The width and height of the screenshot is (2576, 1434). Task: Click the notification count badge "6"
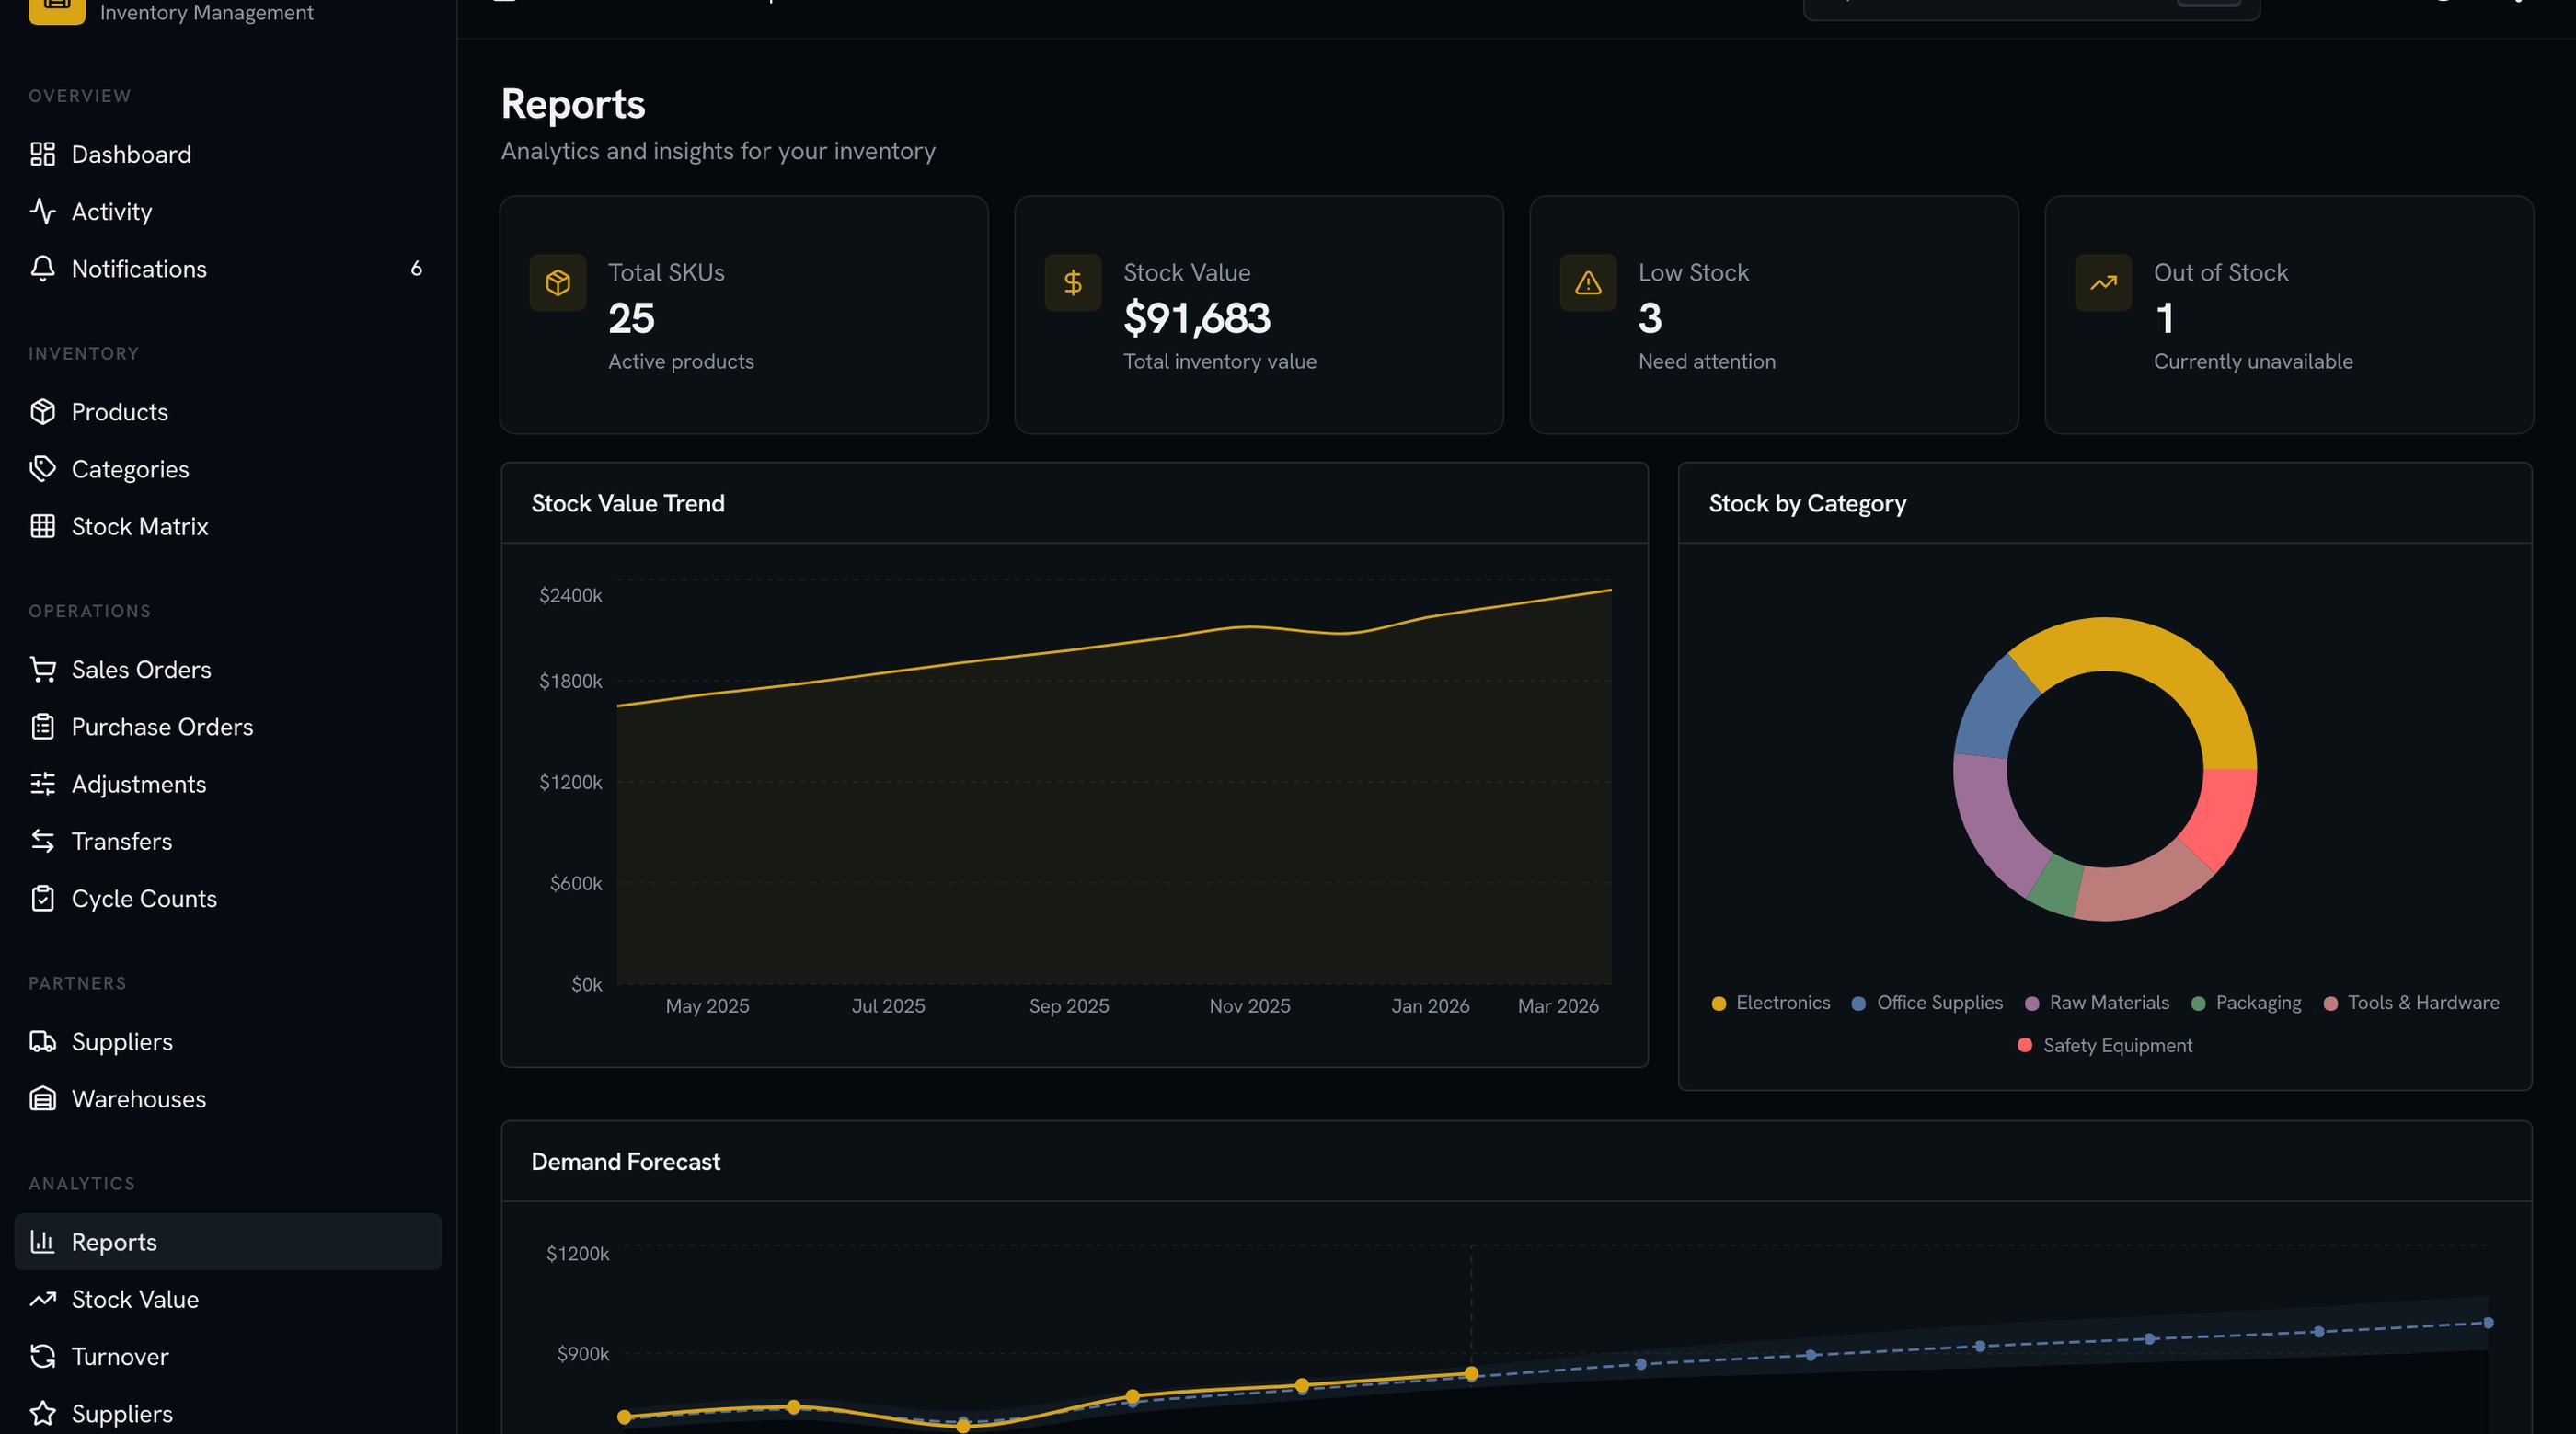(x=416, y=268)
